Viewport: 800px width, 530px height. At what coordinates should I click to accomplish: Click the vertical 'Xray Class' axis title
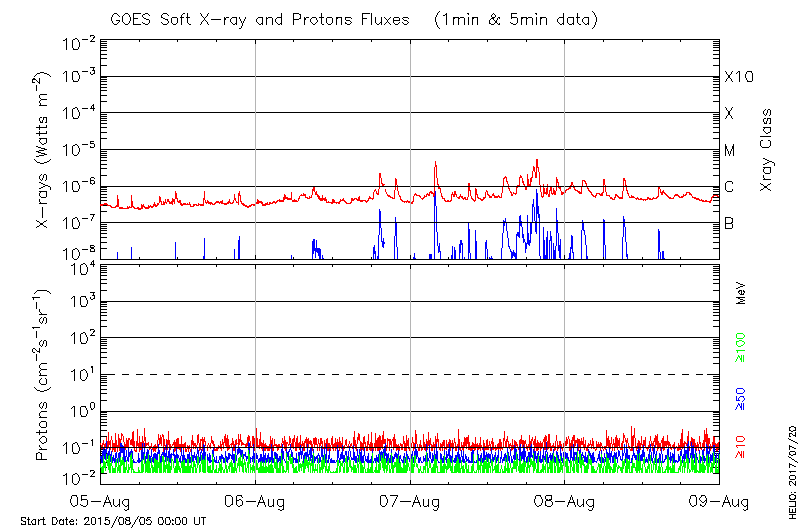click(x=767, y=150)
